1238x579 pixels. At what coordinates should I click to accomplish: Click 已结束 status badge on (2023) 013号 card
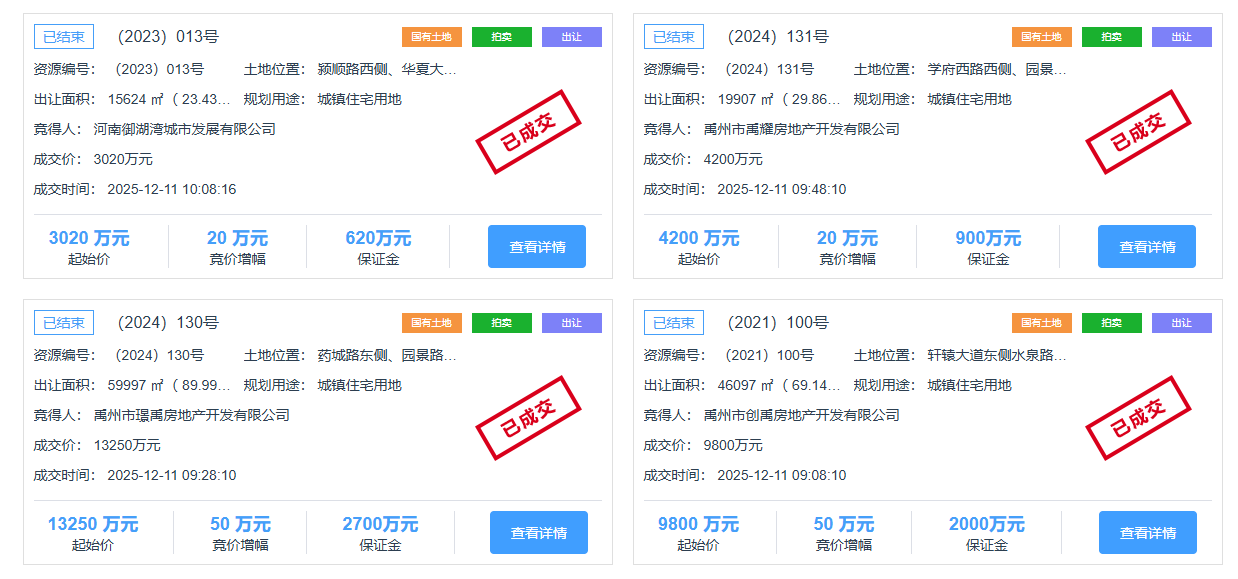click(64, 37)
